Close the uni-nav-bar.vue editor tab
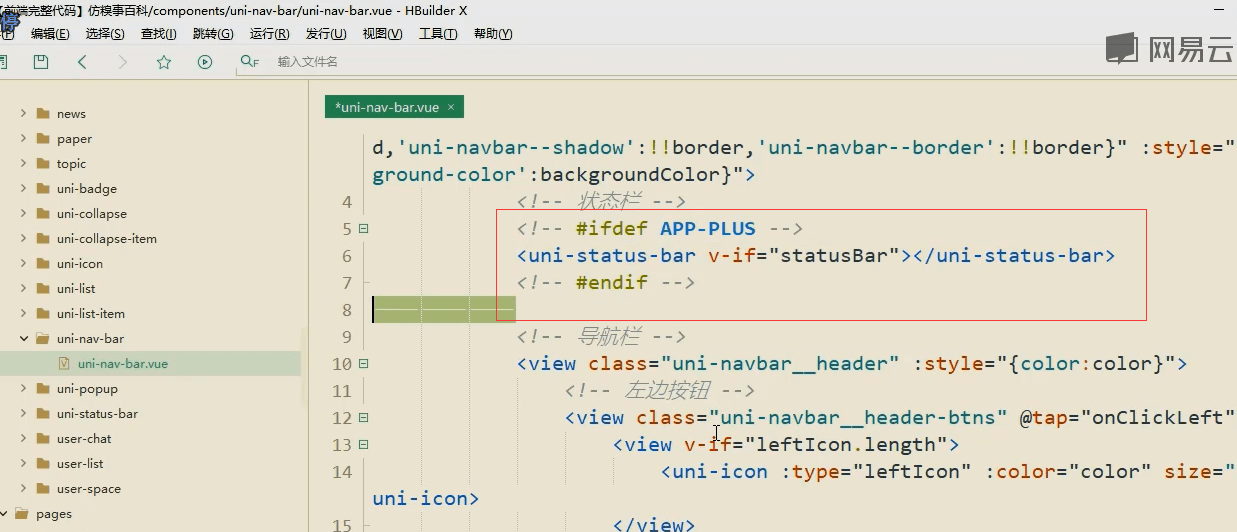 point(451,107)
